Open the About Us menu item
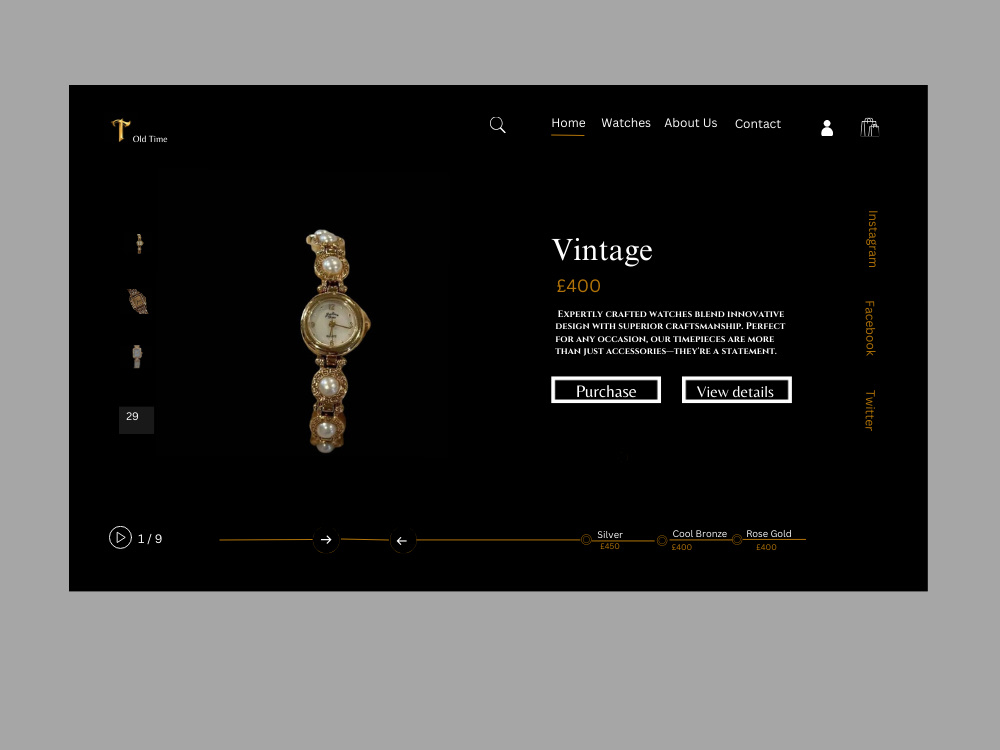 (690, 123)
